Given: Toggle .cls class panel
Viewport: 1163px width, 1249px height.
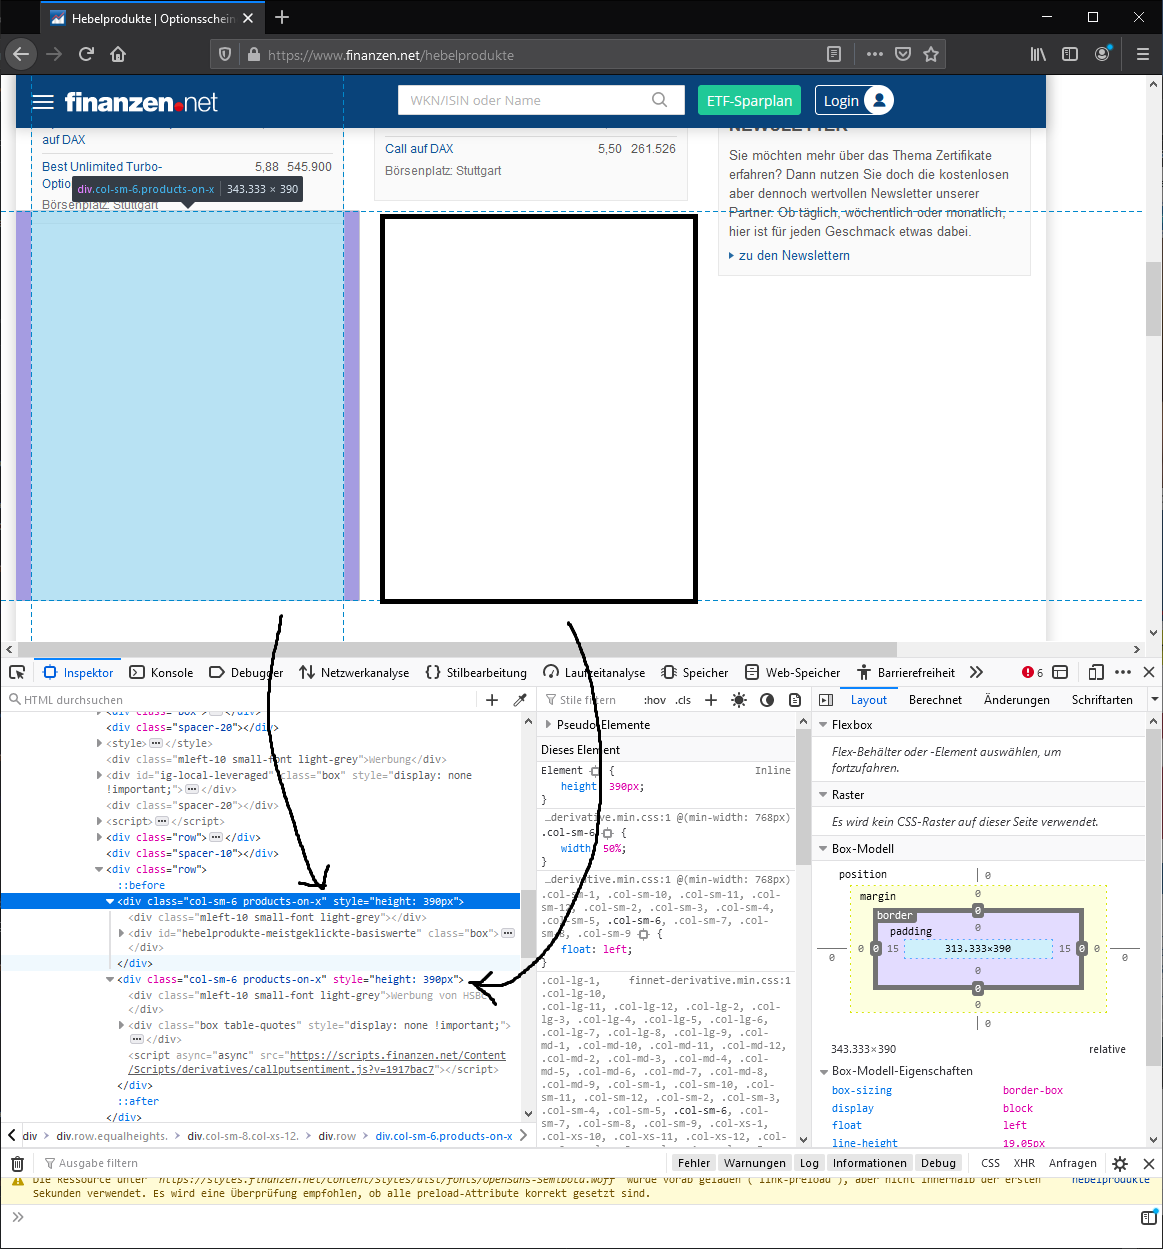Looking at the screenshot, I should tap(683, 700).
